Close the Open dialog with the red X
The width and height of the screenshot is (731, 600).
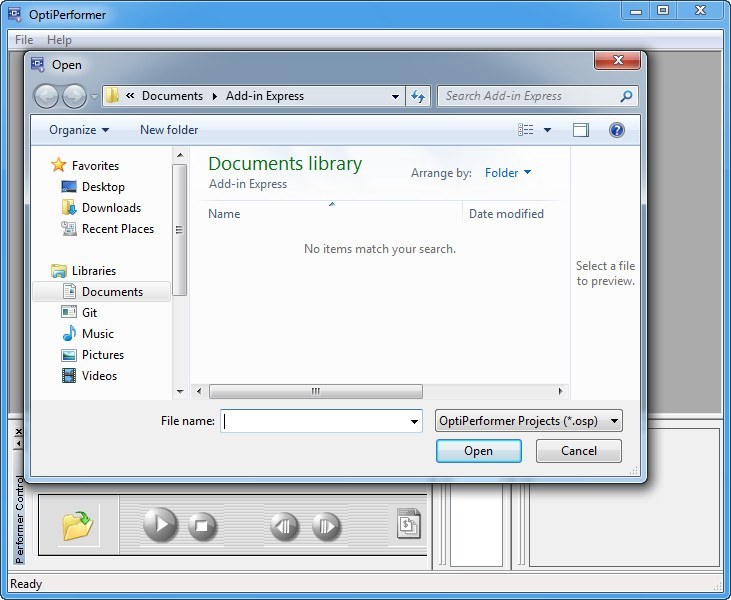[x=617, y=60]
